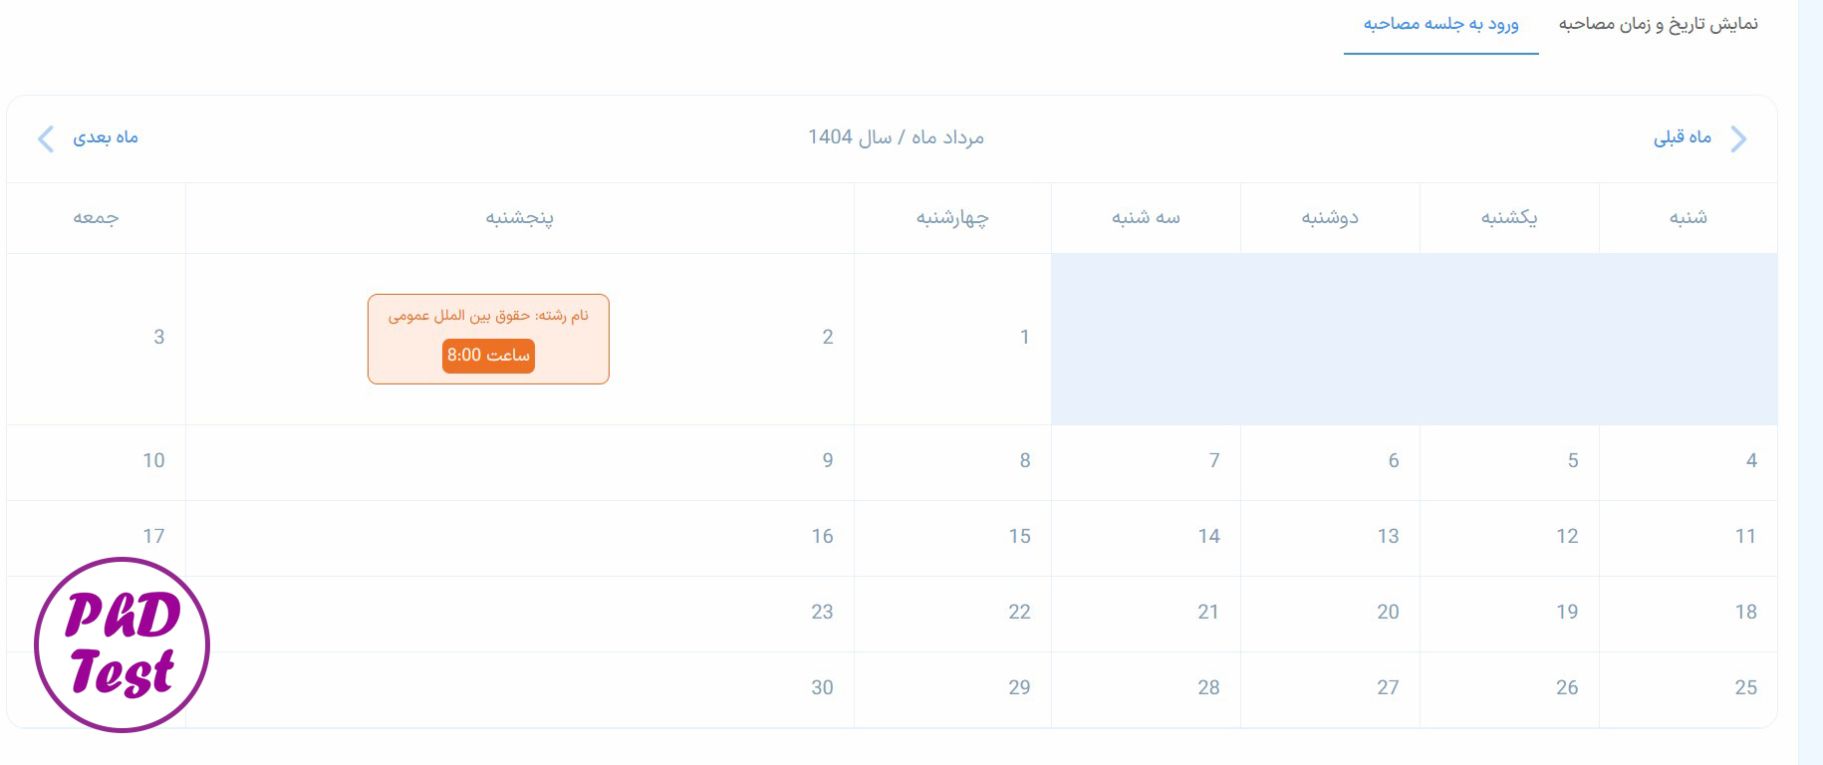Click the previous month chevron arrow icon
The image size is (1823, 765).
[1739, 139]
